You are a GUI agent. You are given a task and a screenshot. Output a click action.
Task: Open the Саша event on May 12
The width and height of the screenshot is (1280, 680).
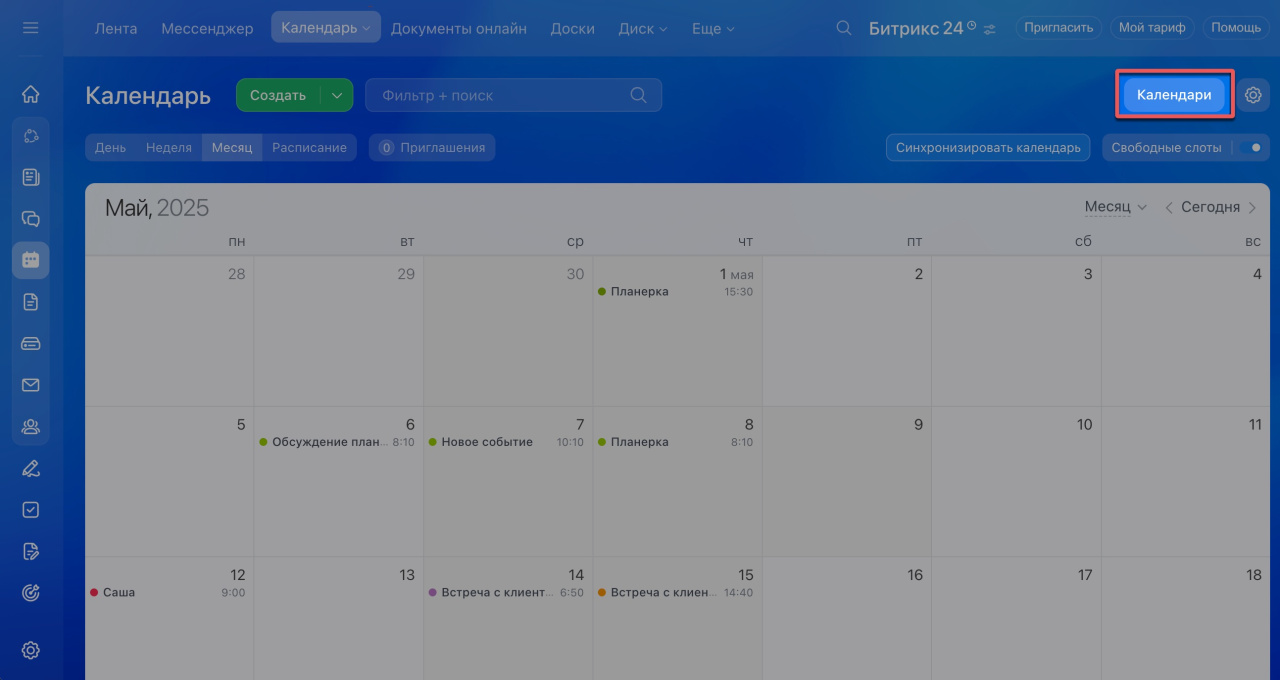119,592
